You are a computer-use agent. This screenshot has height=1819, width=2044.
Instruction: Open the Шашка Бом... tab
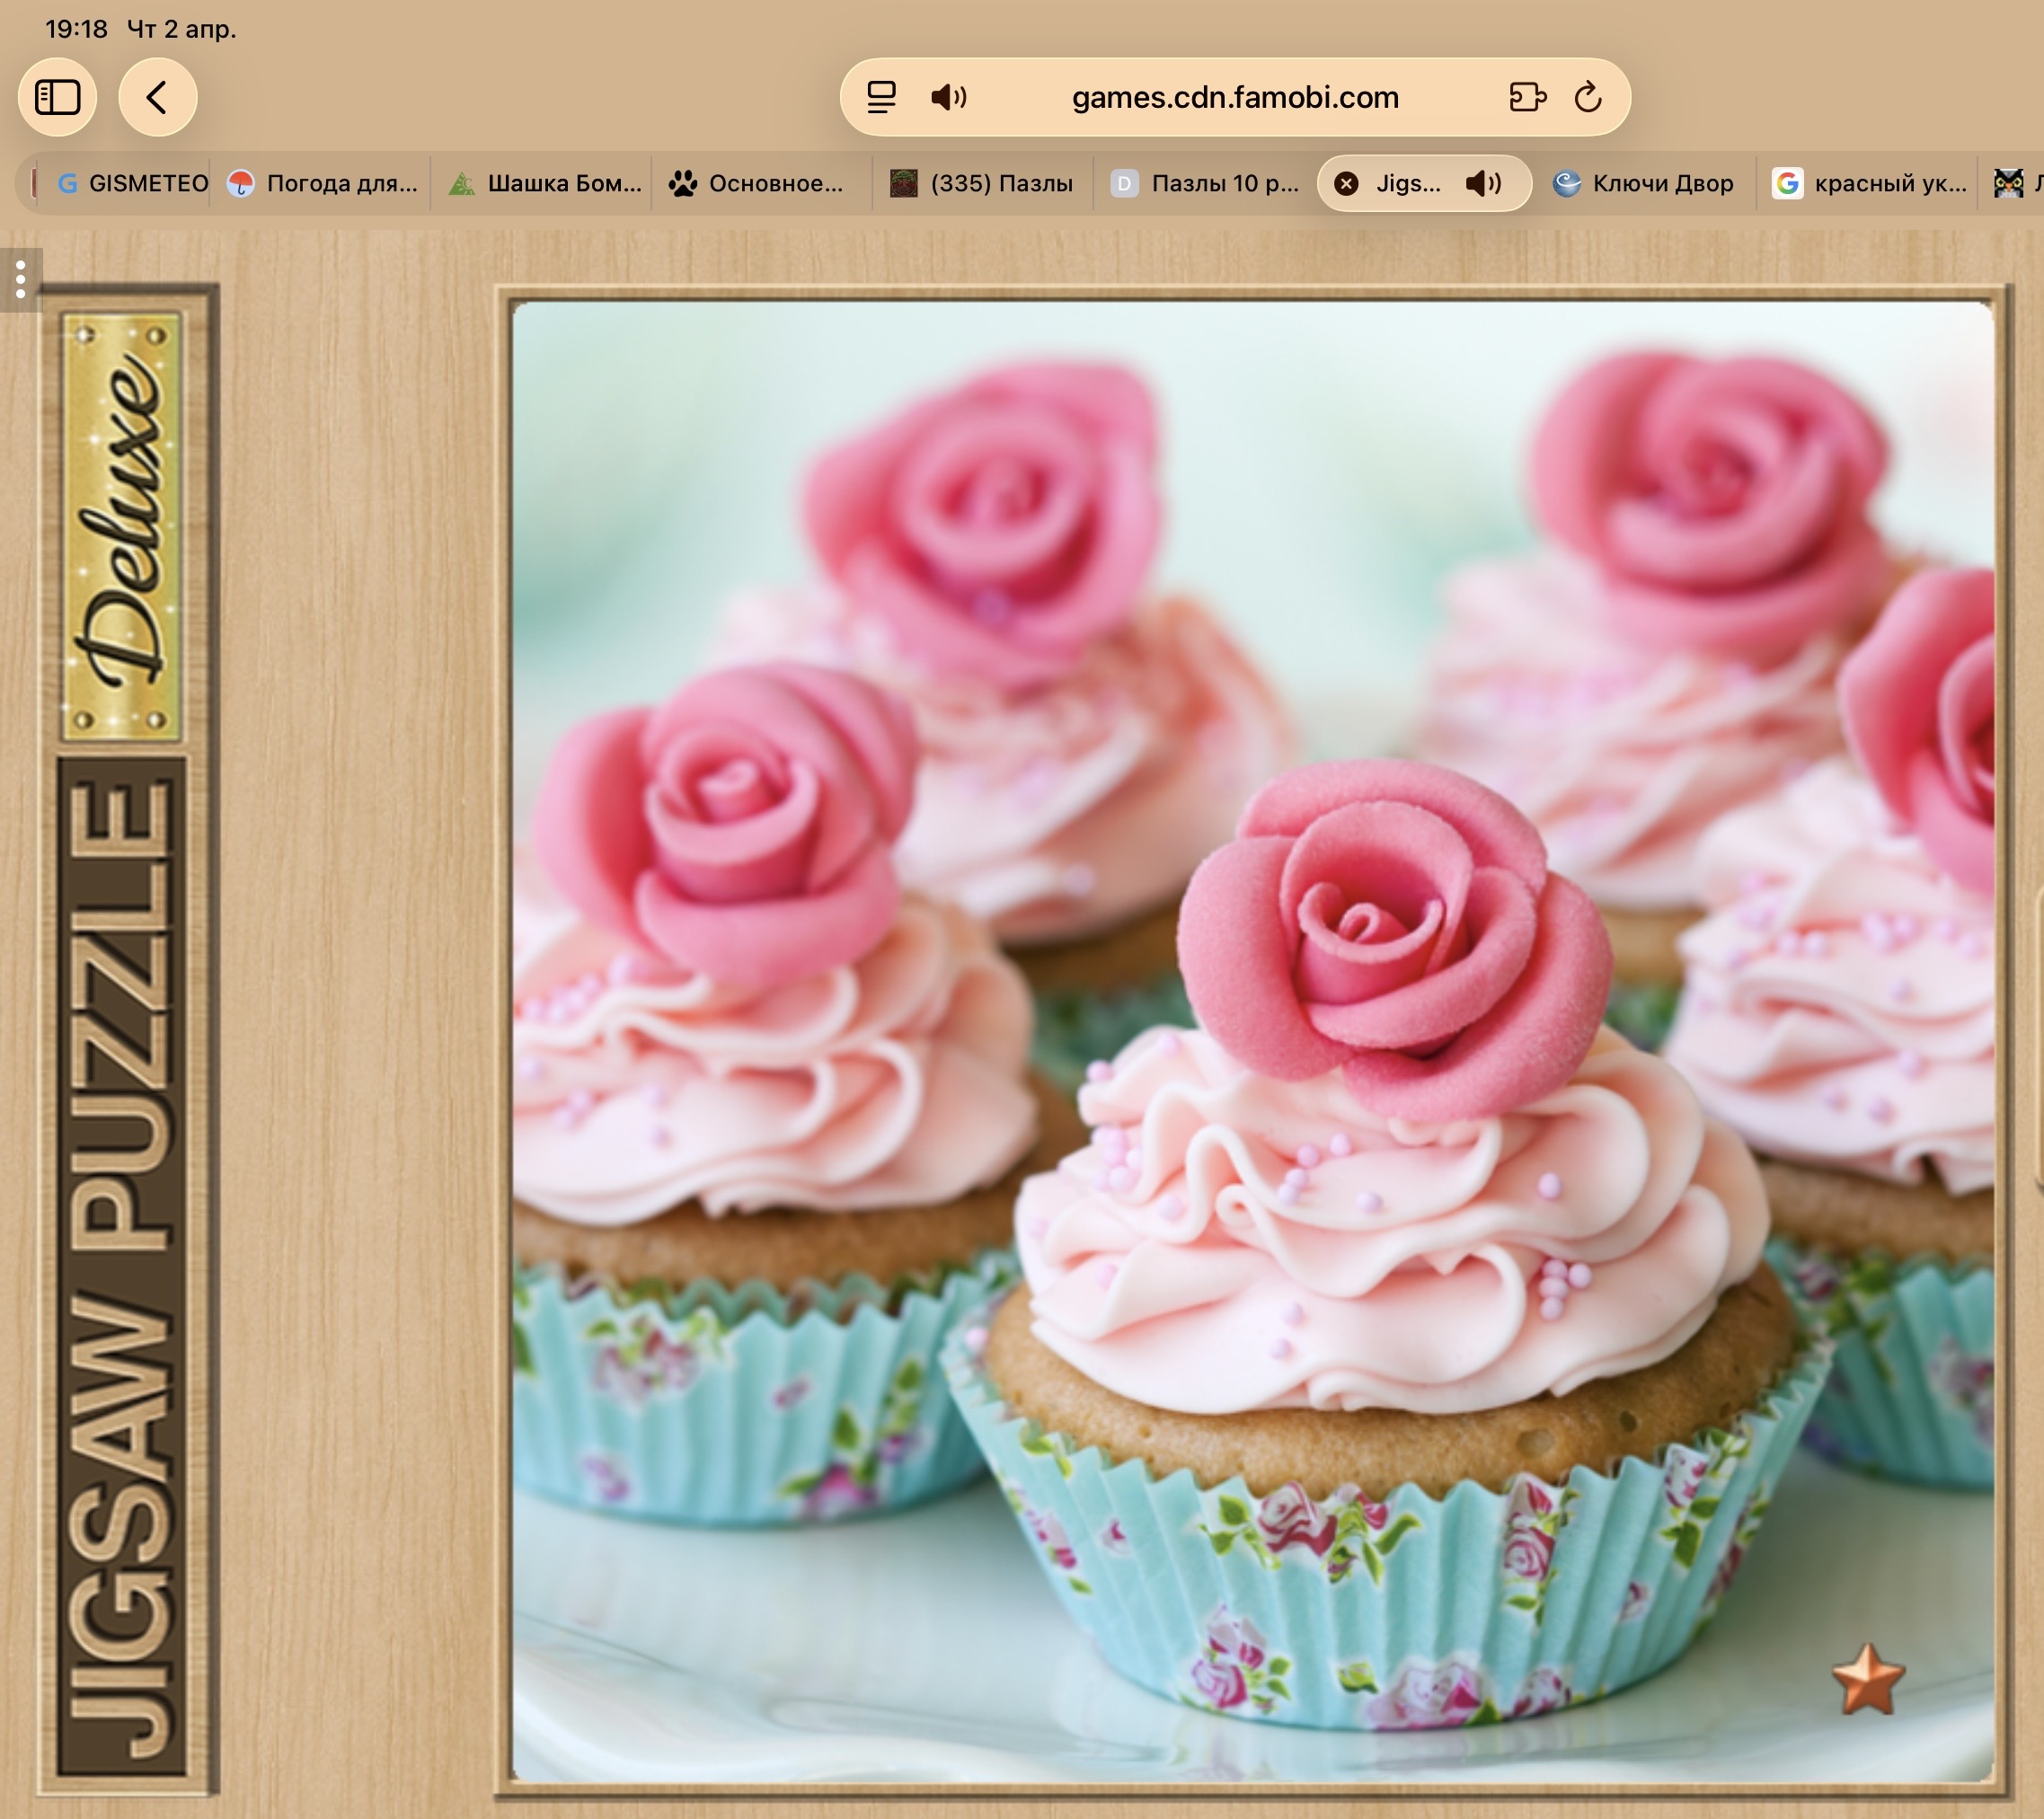[x=546, y=184]
